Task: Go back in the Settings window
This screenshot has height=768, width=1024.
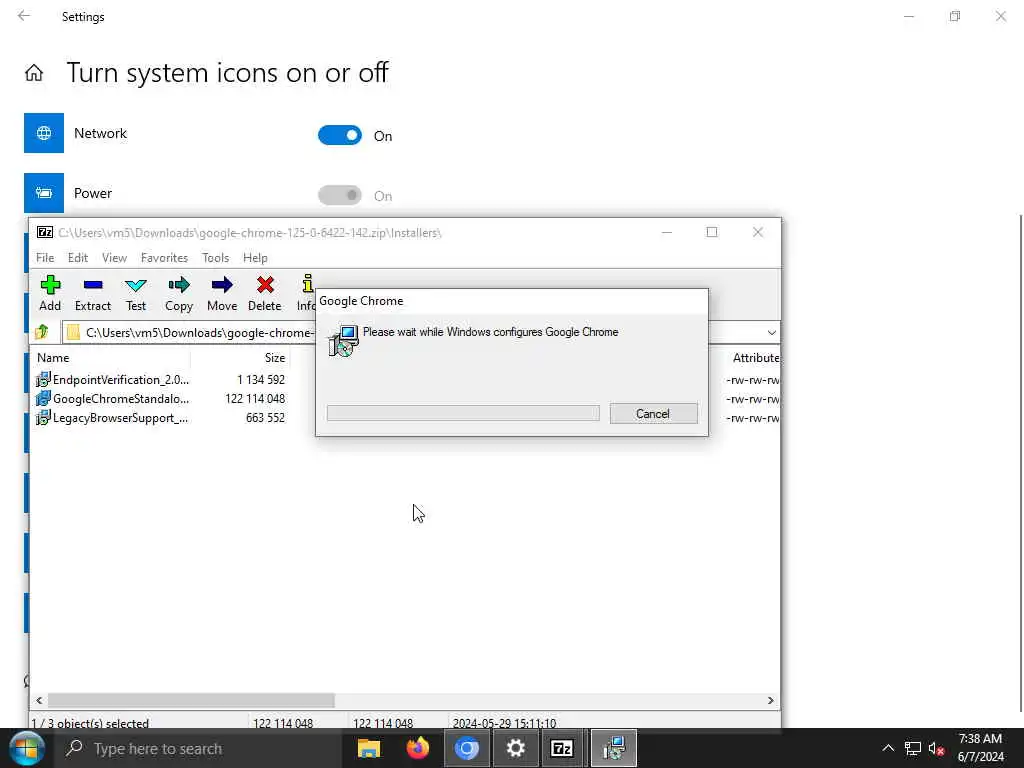Action: point(24,16)
